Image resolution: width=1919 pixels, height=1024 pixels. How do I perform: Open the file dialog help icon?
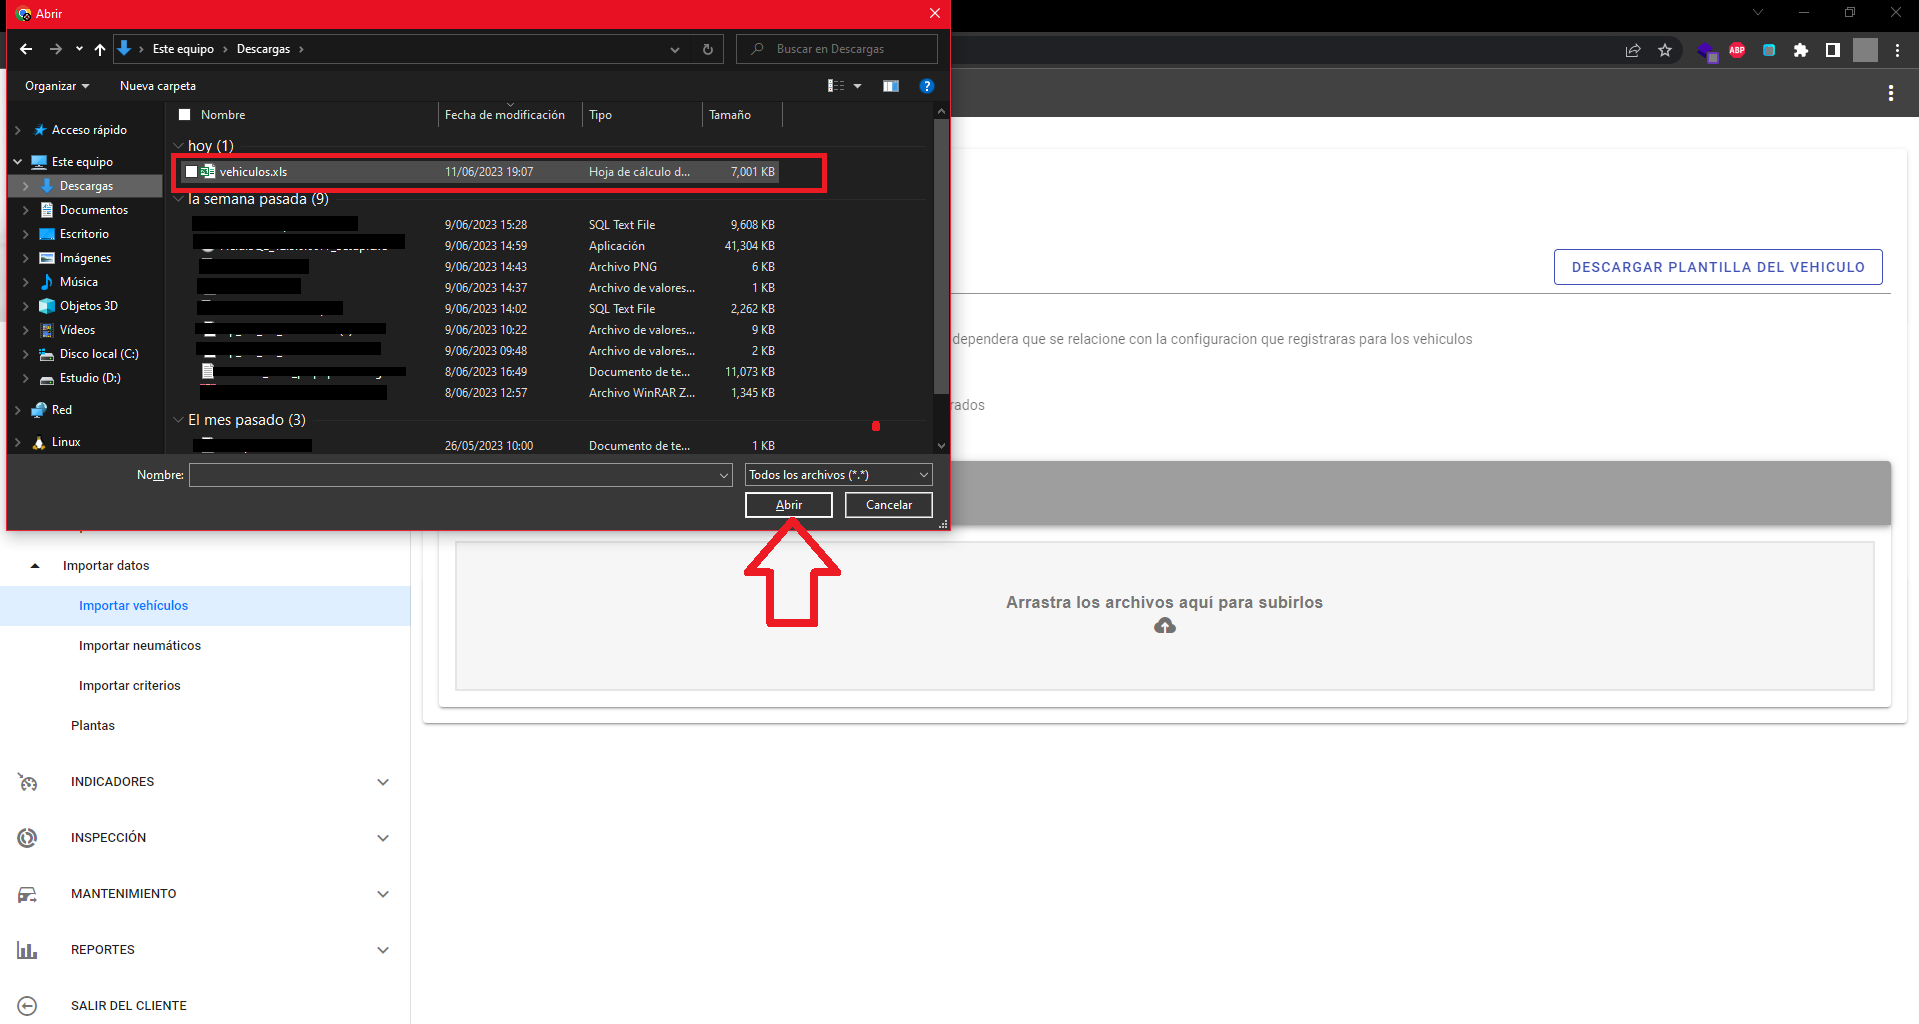click(927, 86)
